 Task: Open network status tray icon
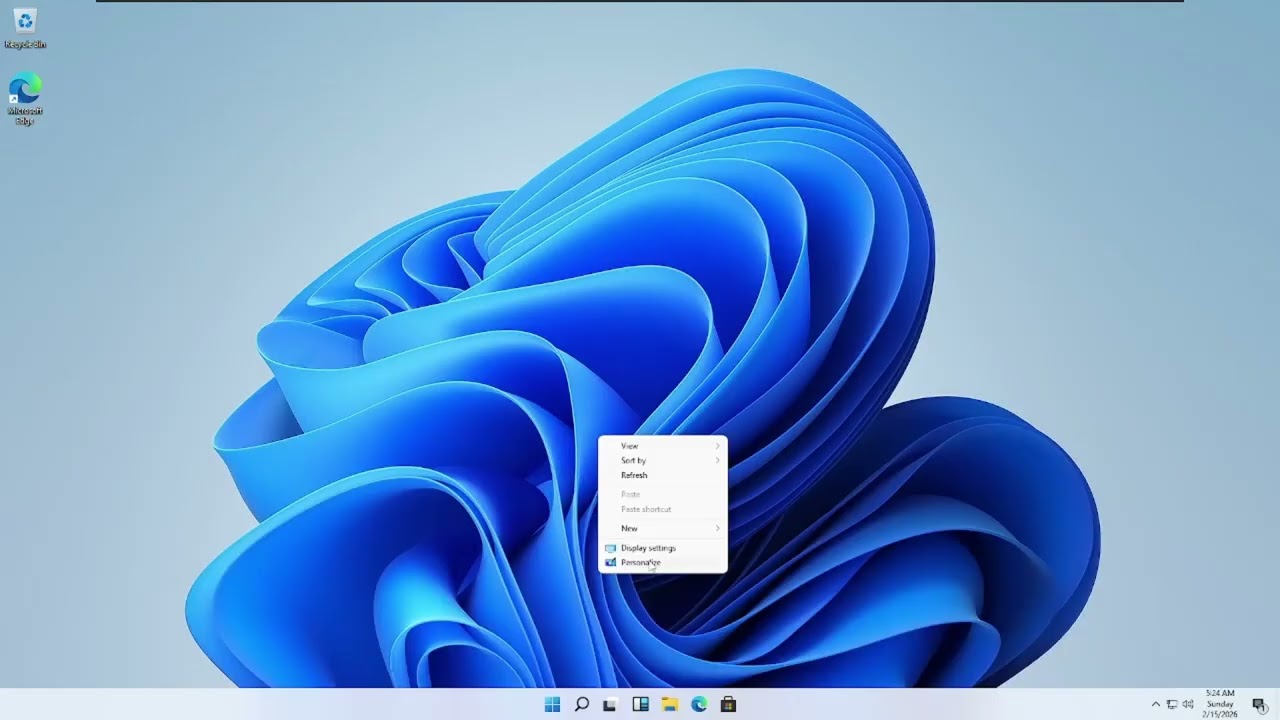(x=1172, y=704)
